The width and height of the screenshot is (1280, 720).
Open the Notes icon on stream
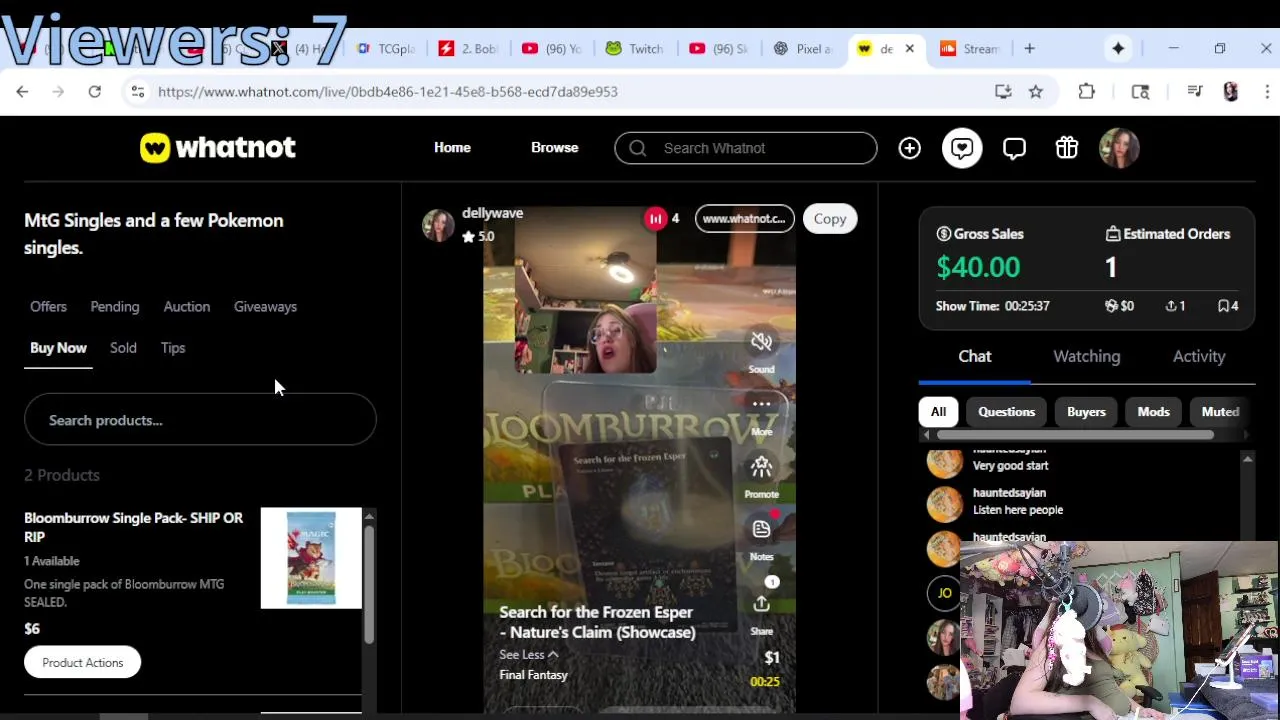762,529
